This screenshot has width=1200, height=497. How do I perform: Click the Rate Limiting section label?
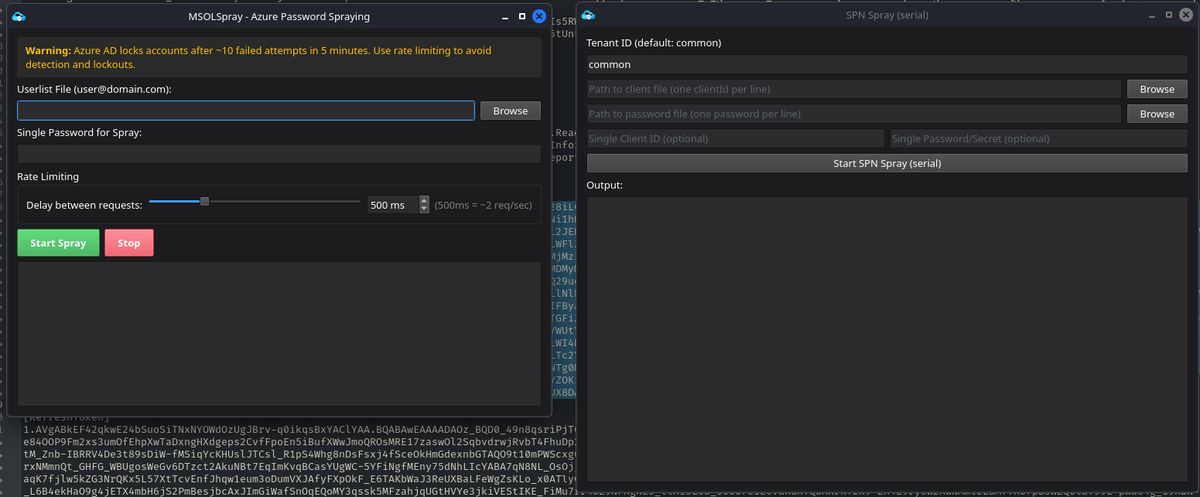tap(48, 177)
